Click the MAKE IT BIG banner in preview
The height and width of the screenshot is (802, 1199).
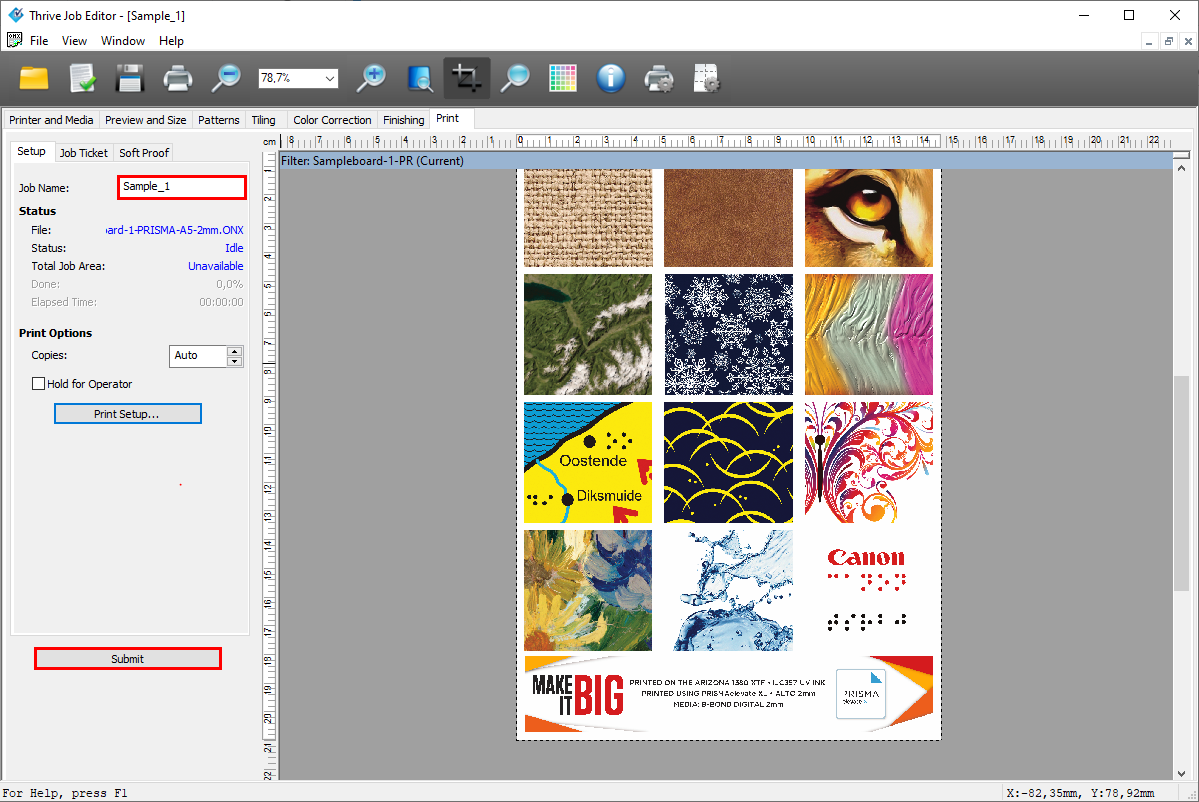pyautogui.click(x=728, y=694)
